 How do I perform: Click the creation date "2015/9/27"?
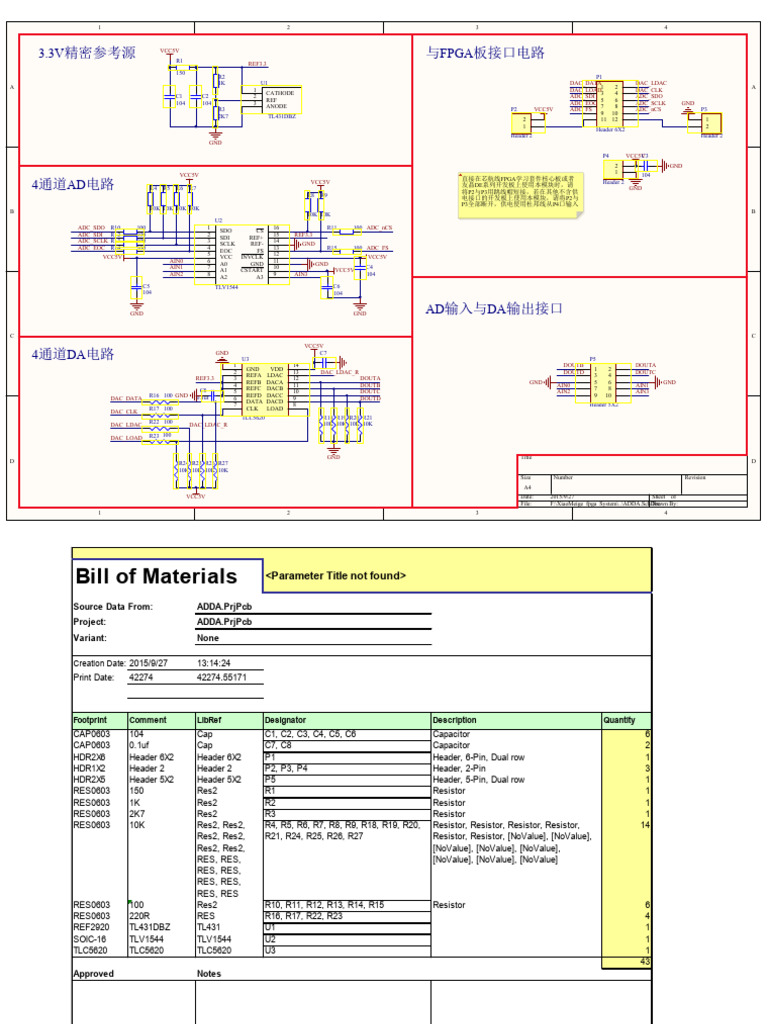[x=148, y=663]
